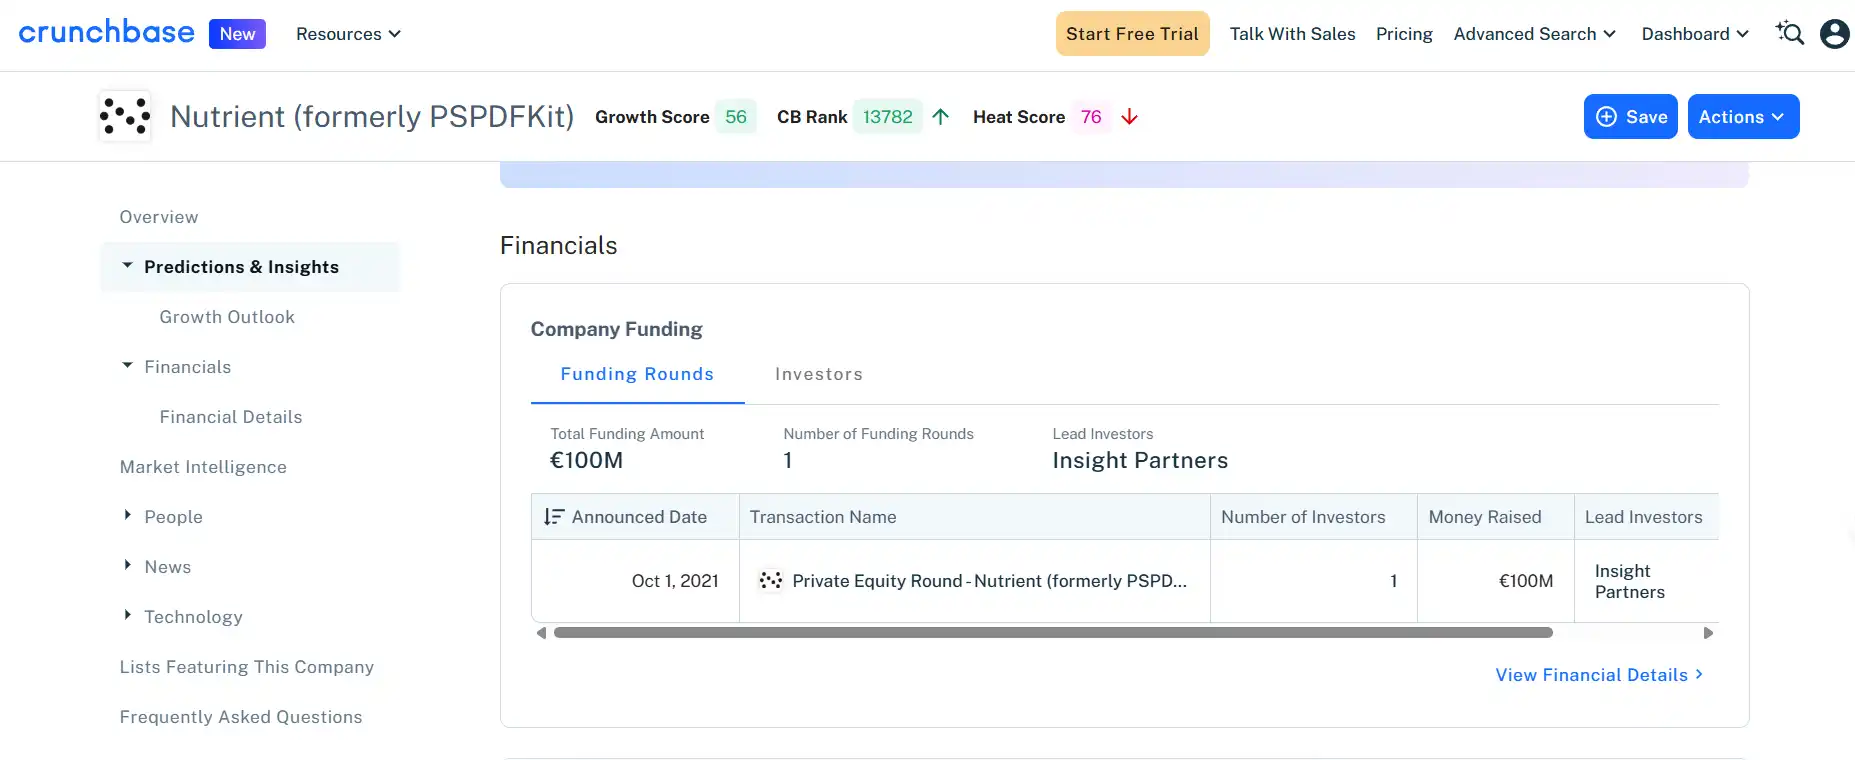Click the Nutrient company logo in header
The width and height of the screenshot is (1855, 760).
pos(125,117)
